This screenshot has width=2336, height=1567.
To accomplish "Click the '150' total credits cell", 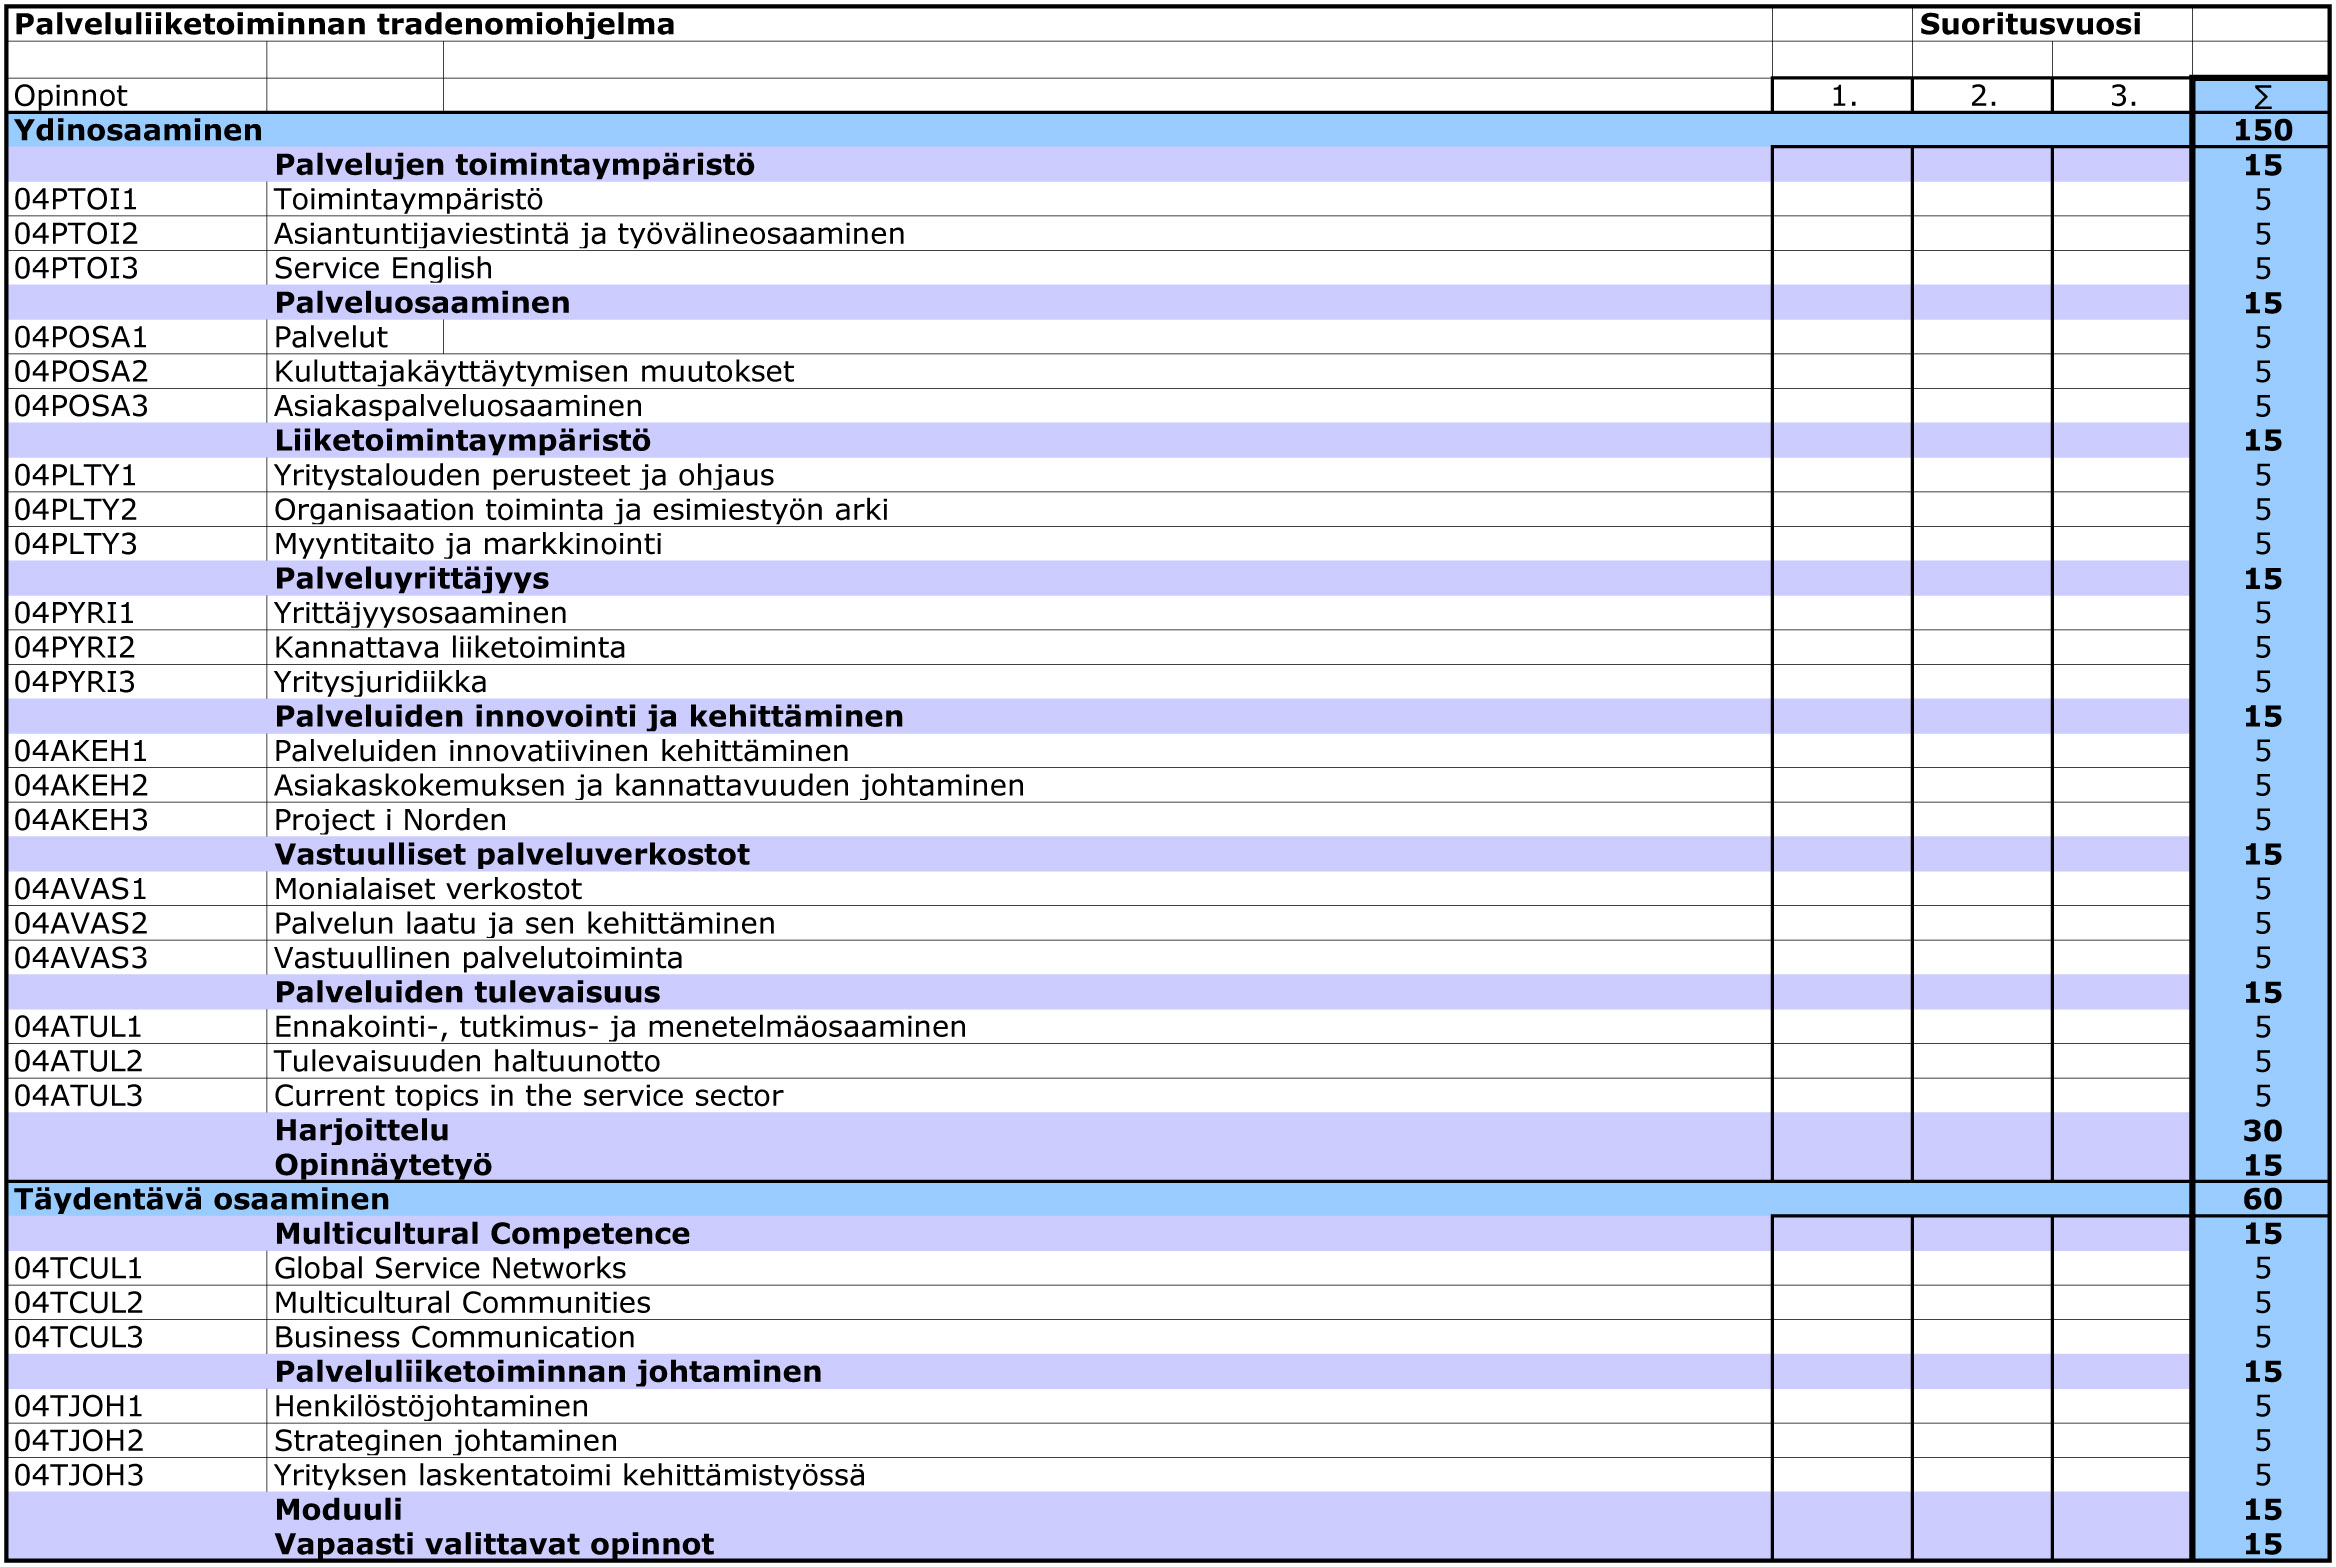I will (x=2262, y=130).
